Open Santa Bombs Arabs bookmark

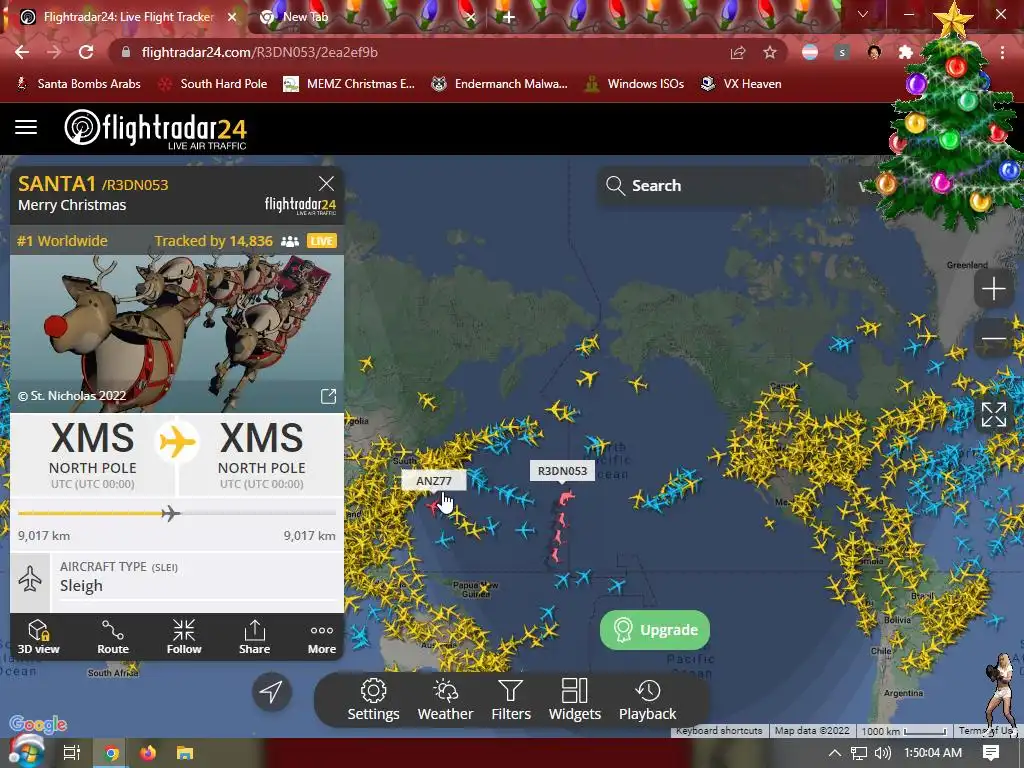tap(78, 84)
